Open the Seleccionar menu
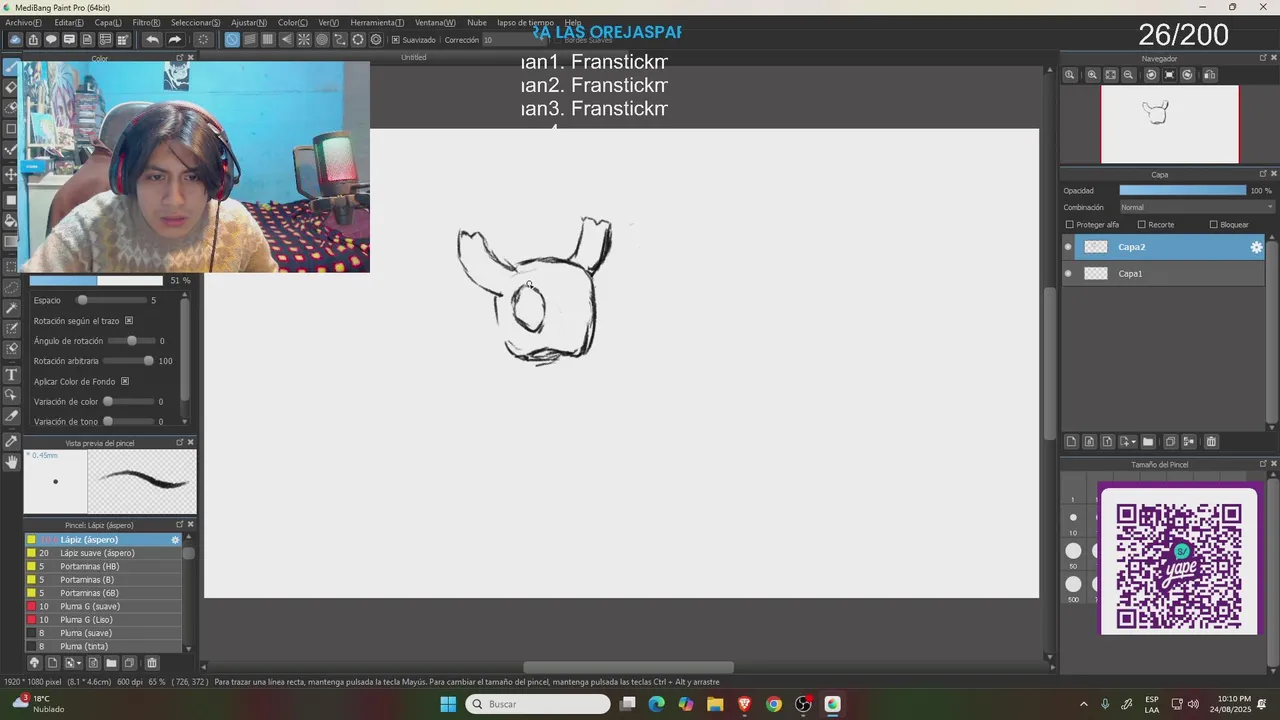The width and height of the screenshot is (1280, 720). (x=196, y=22)
